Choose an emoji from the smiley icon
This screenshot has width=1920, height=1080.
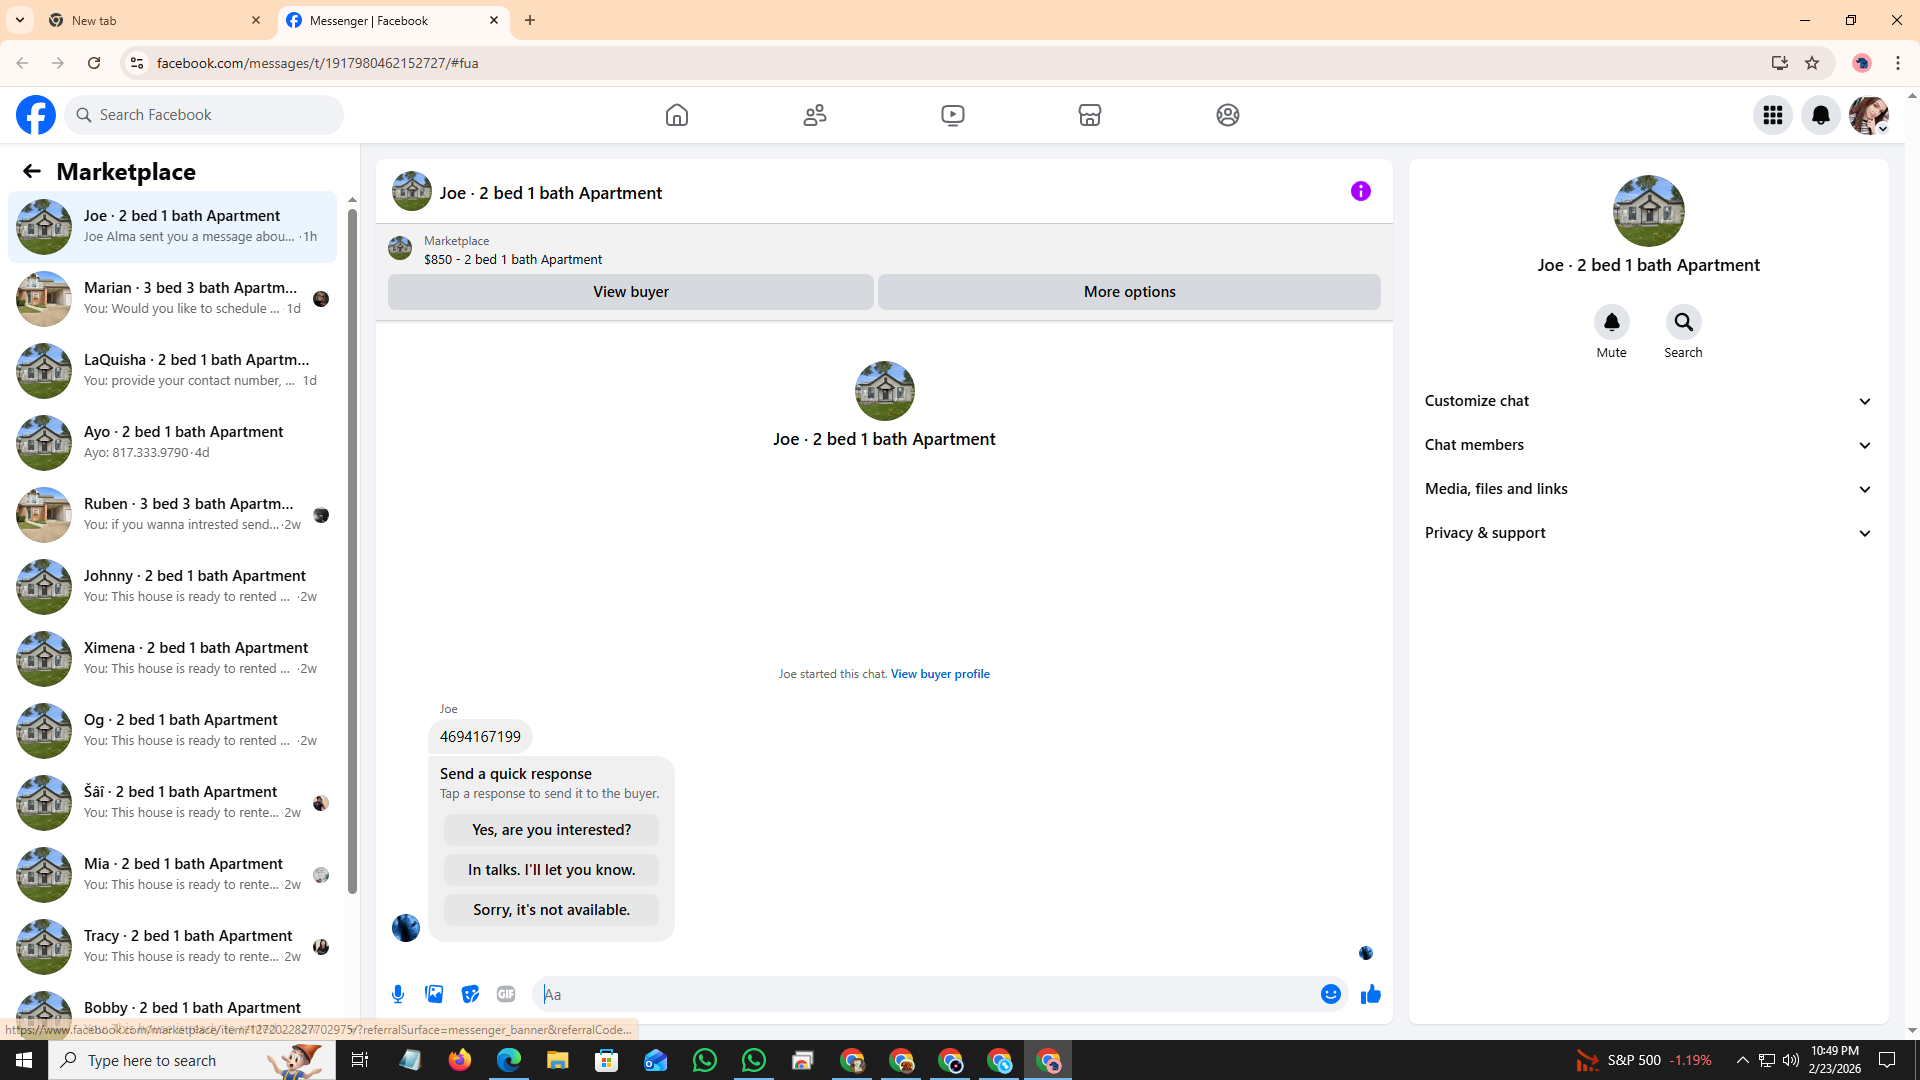point(1330,994)
